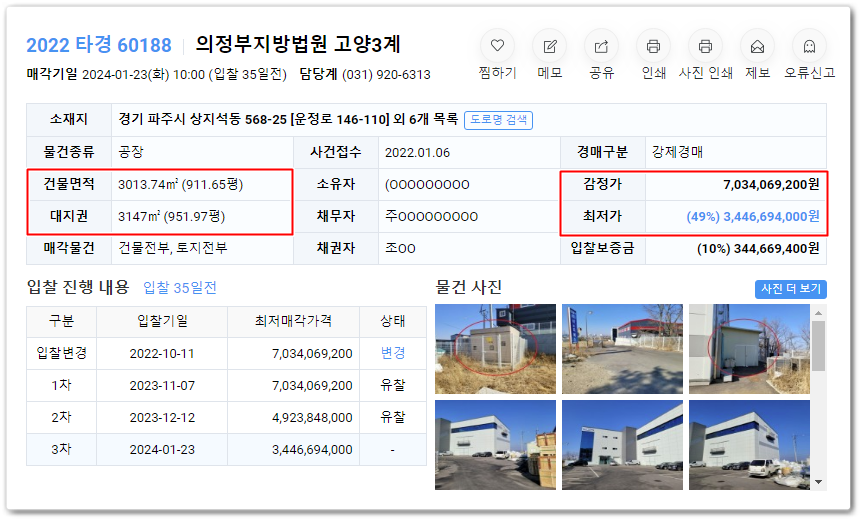Select the 1차 row date 2023-11-07
The image size is (863, 522).
coord(162,385)
